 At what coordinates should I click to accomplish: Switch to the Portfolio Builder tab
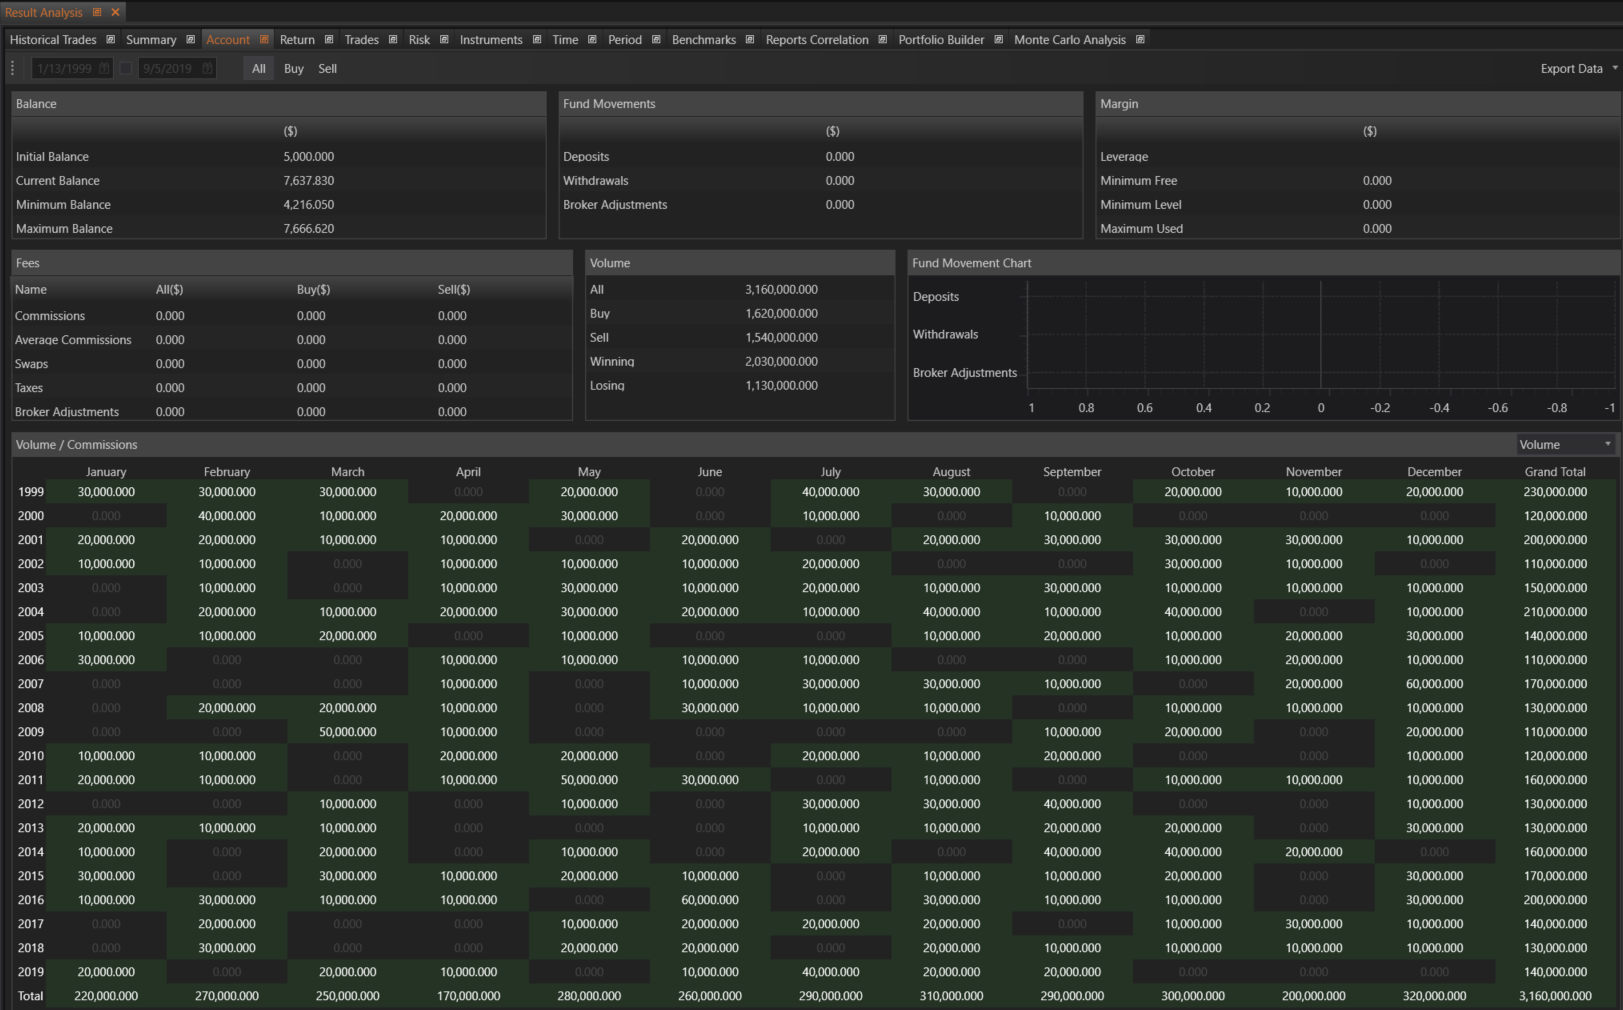click(940, 40)
